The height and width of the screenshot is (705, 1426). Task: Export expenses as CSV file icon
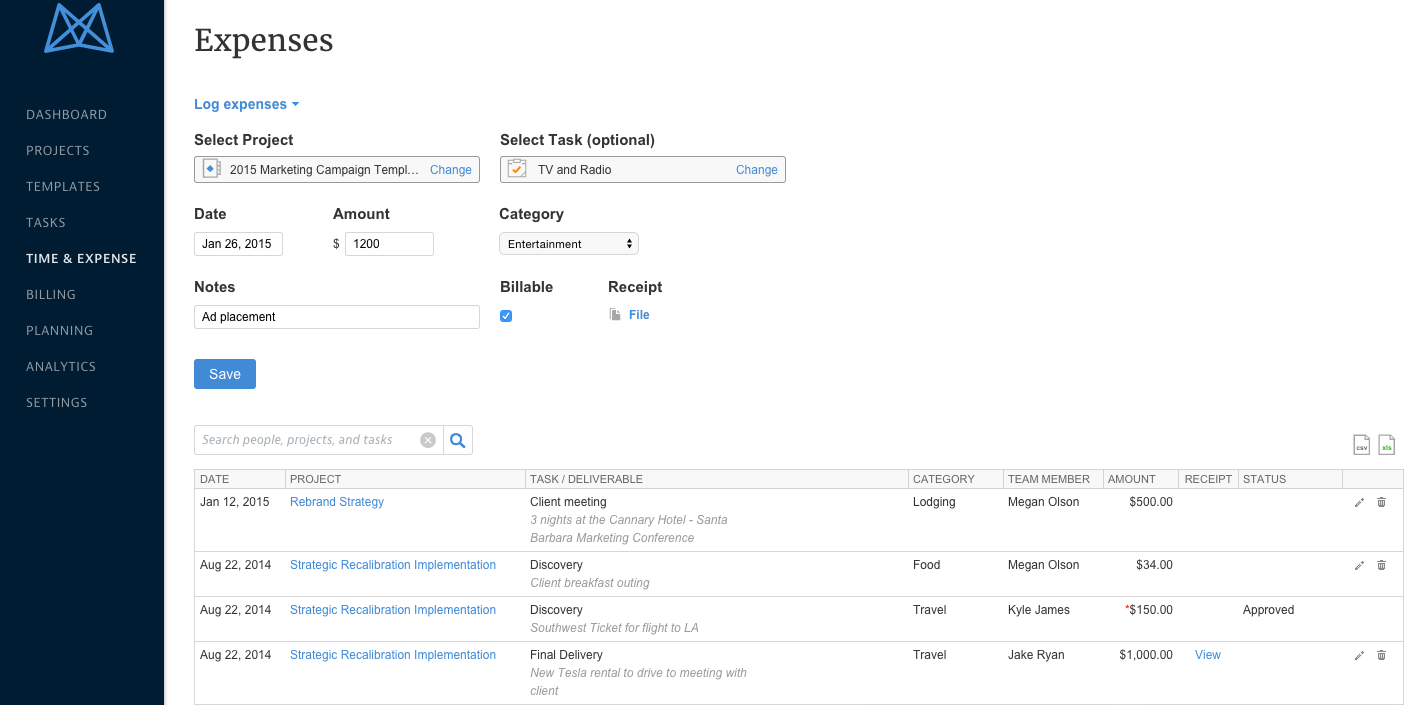pos(1361,445)
